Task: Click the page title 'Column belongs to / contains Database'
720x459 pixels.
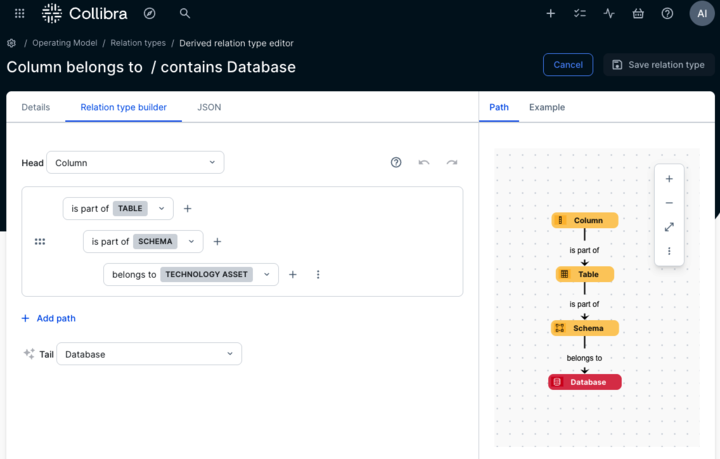Action: [x=151, y=67]
